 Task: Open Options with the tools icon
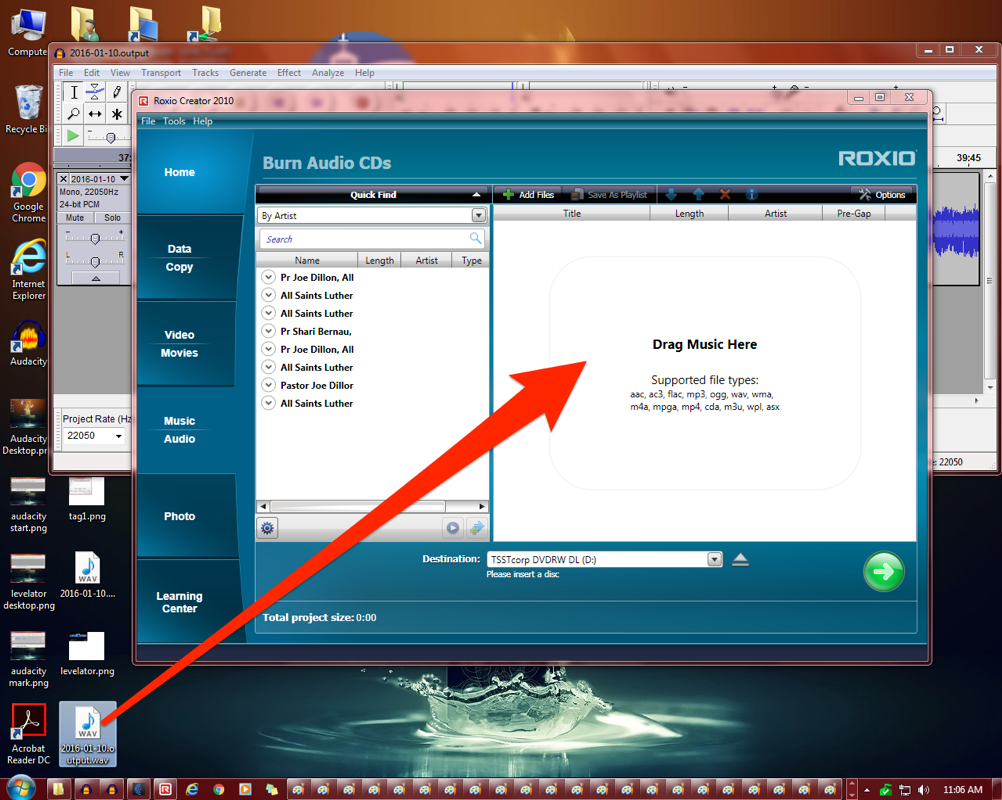(x=882, y=194)
